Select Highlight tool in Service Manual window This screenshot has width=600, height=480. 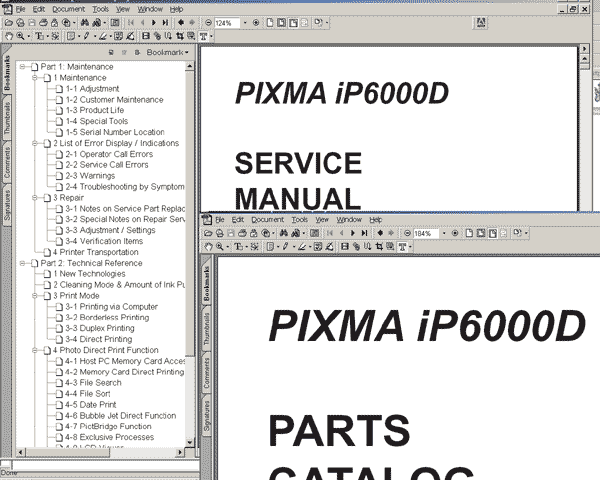tap(103, 36)
